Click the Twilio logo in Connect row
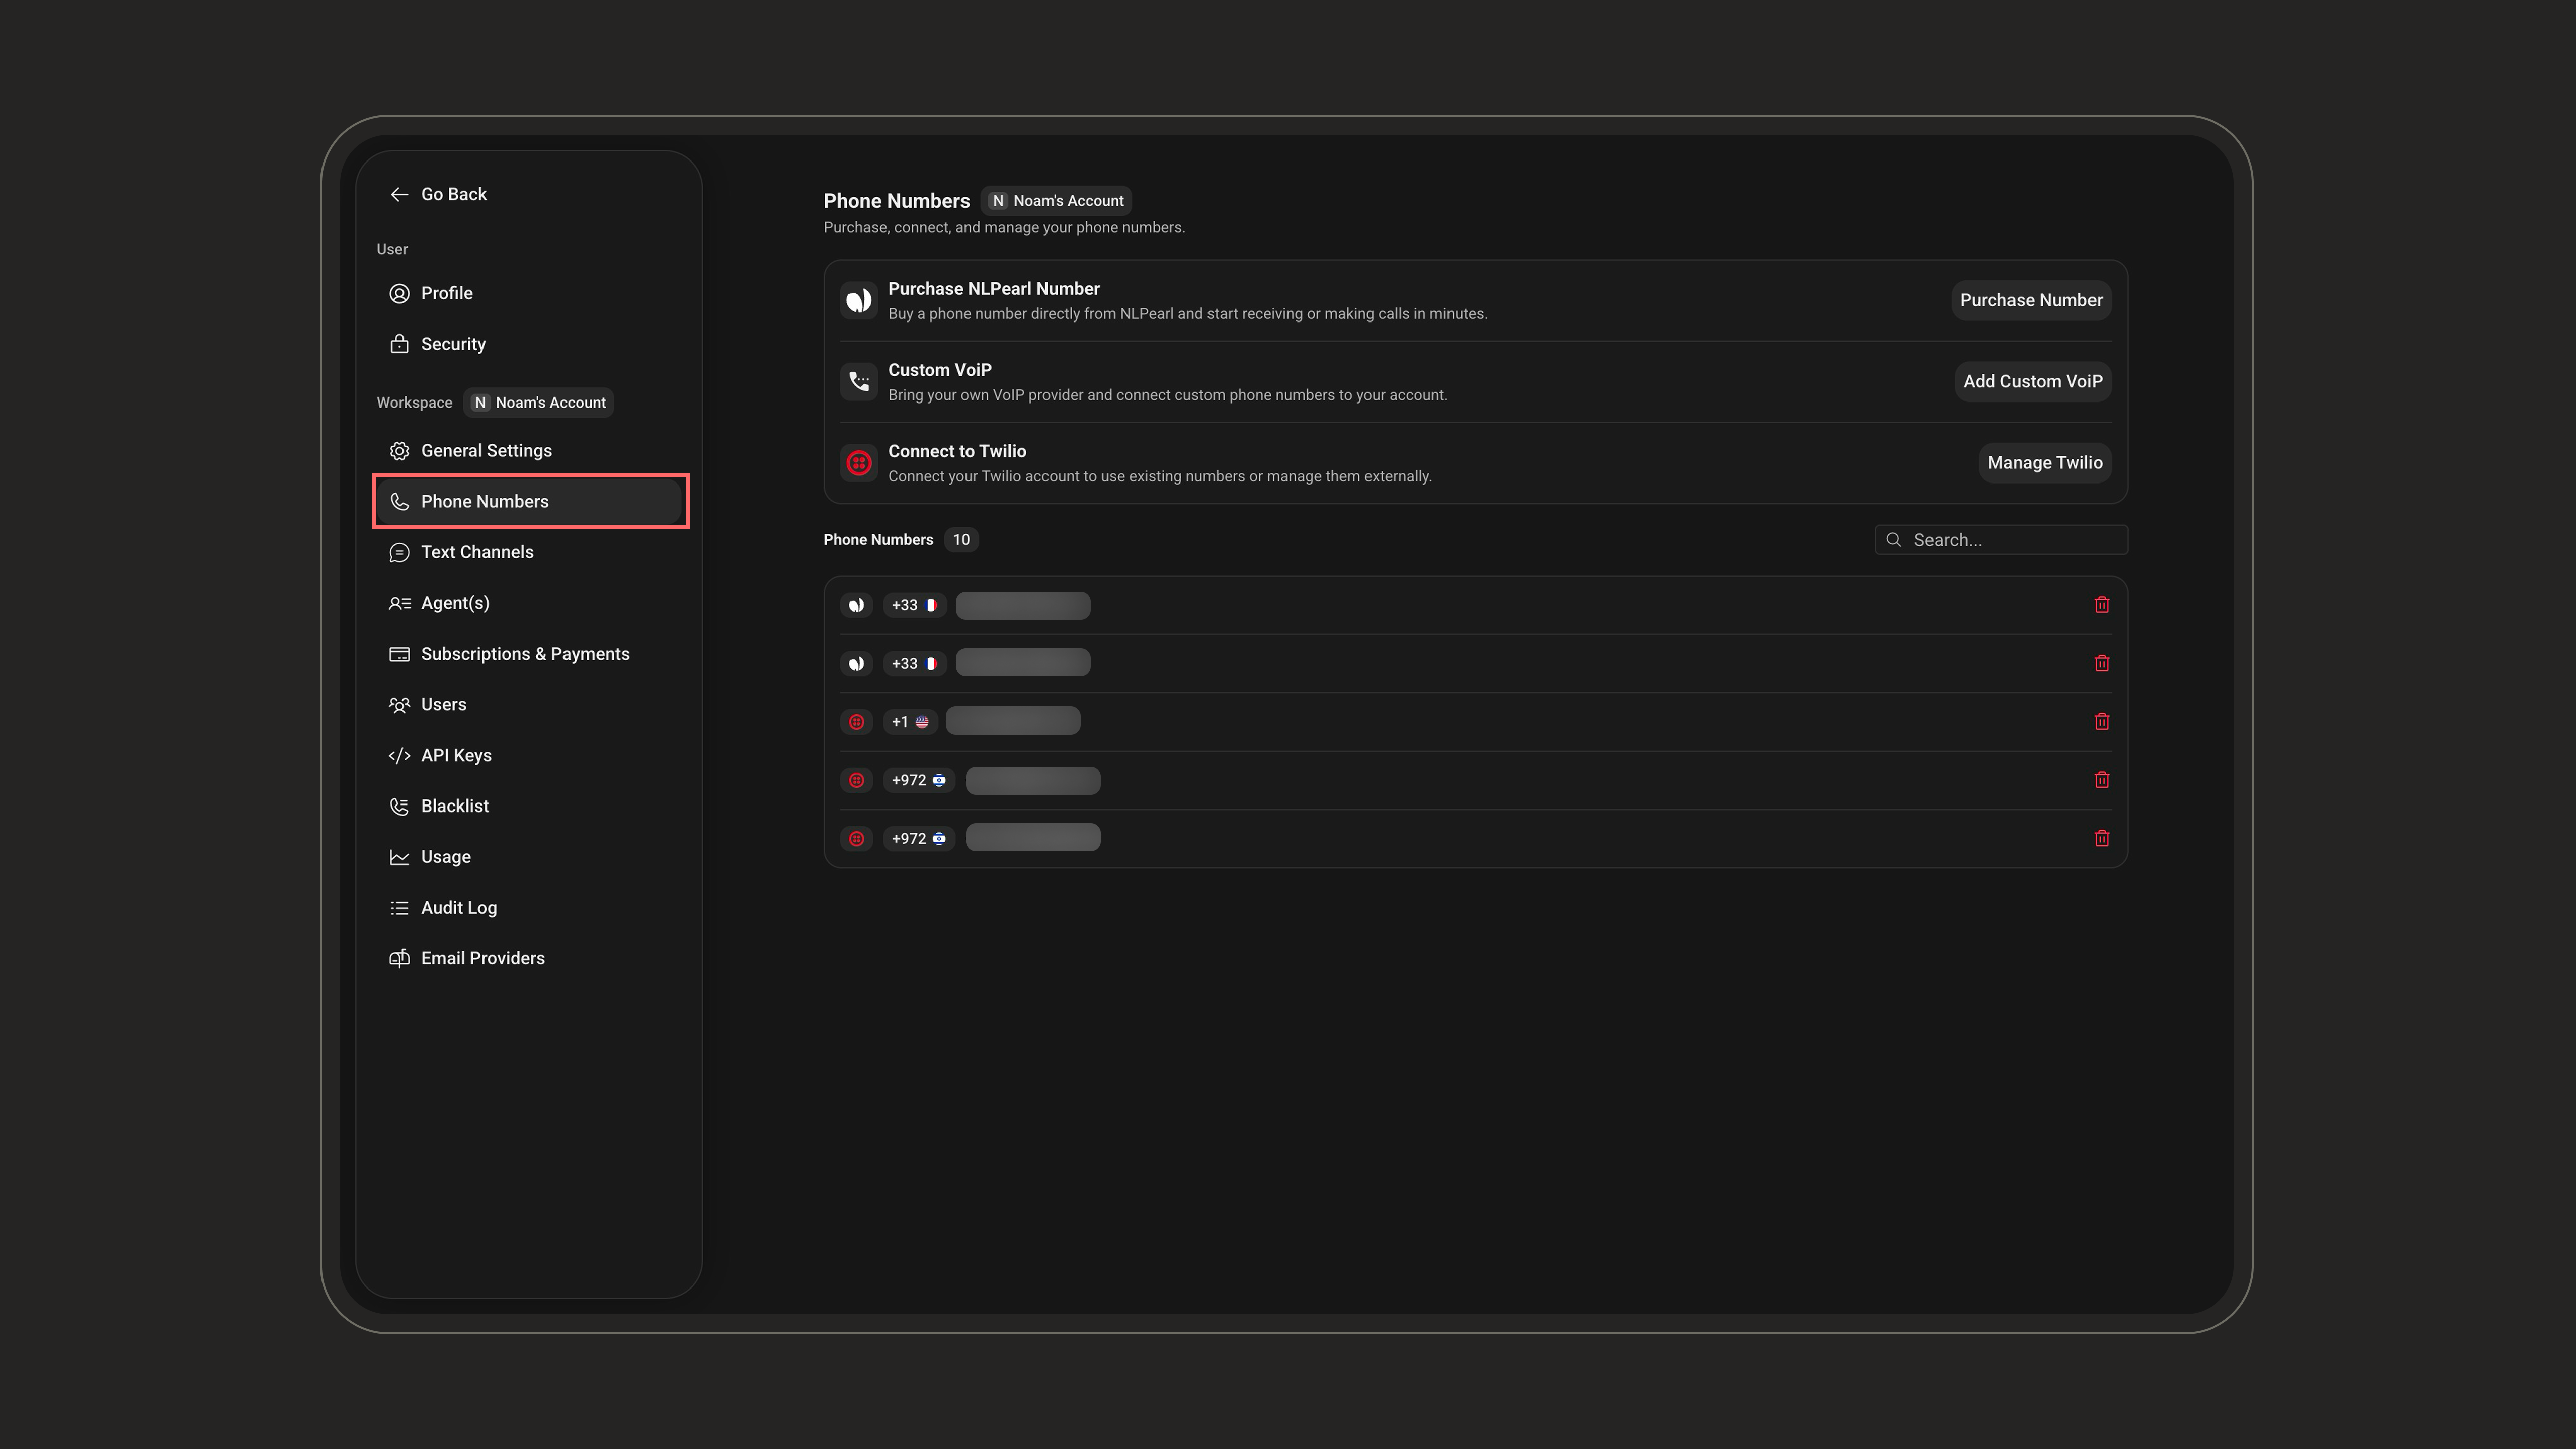The width and height of the screenshot is (2576, 1449). click(x=858, y=463)
